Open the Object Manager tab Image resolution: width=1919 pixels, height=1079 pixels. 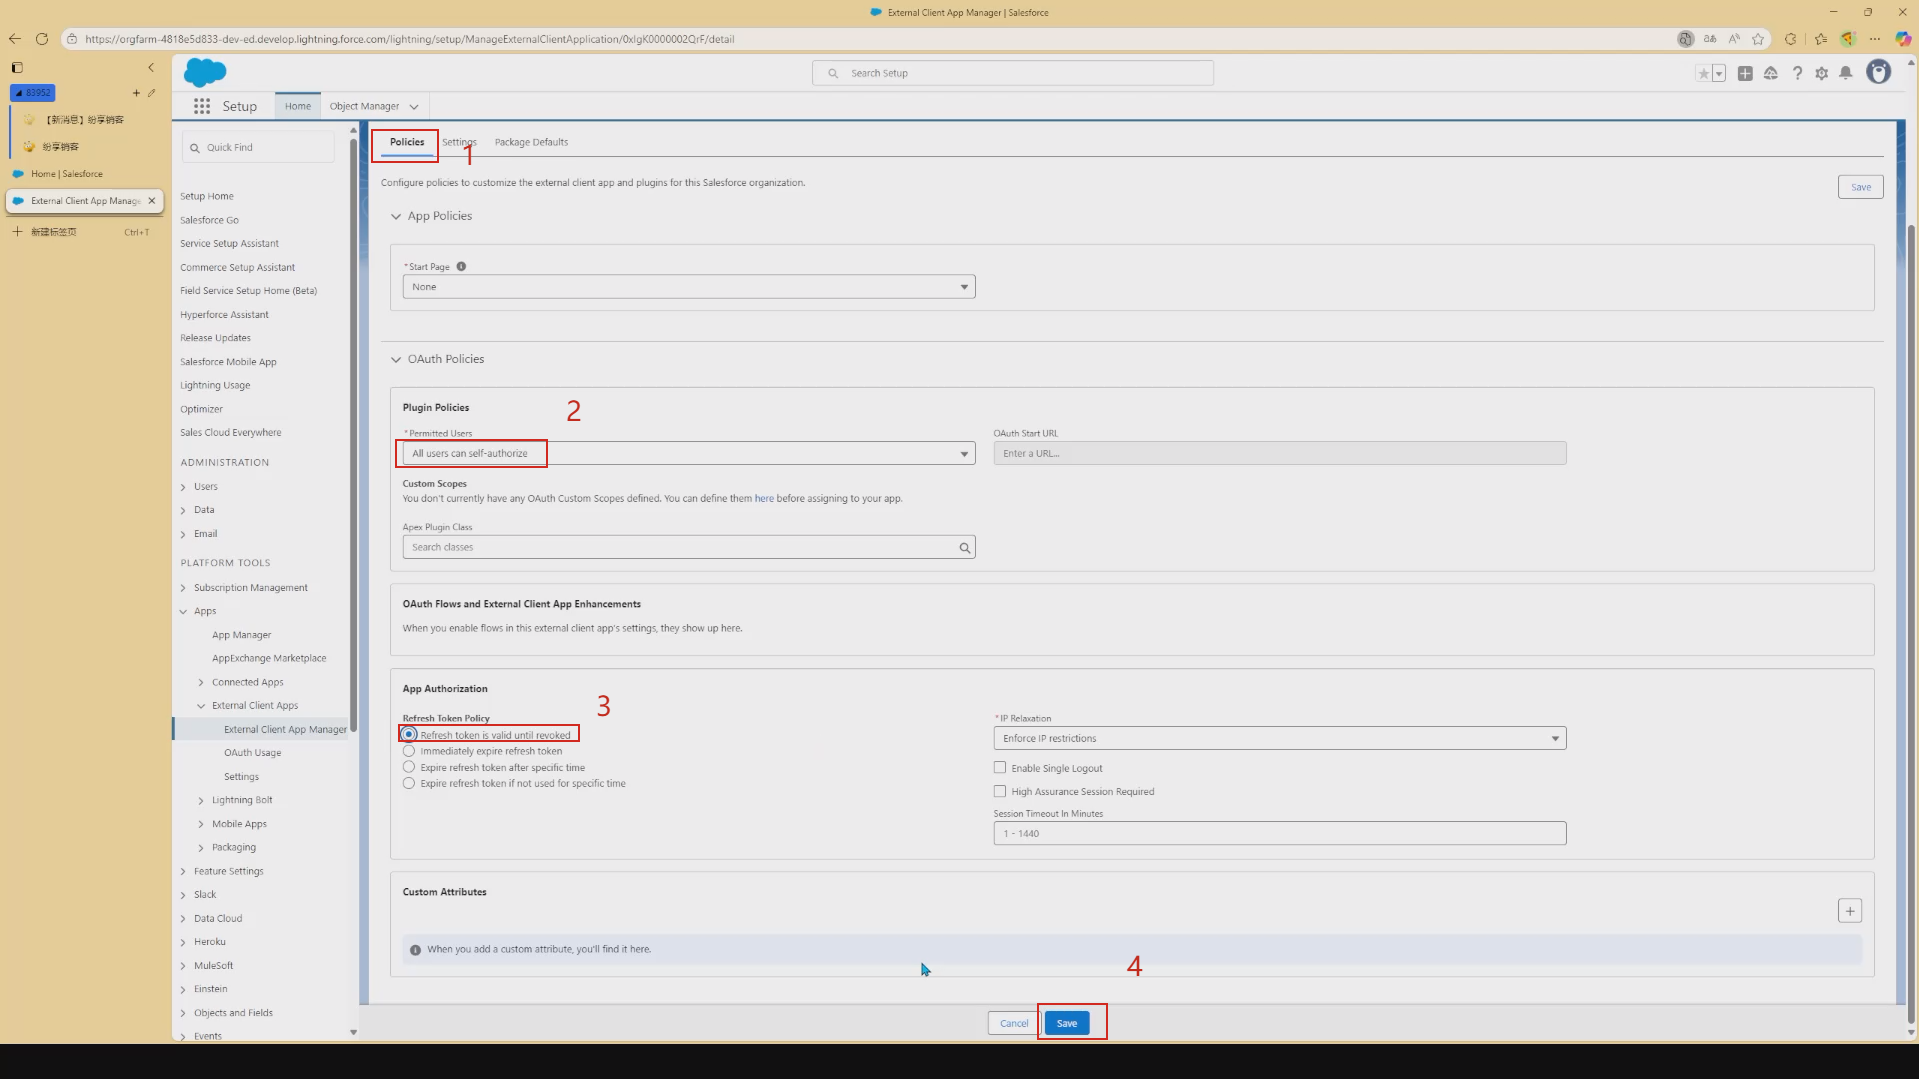click(x=364, y=106)
